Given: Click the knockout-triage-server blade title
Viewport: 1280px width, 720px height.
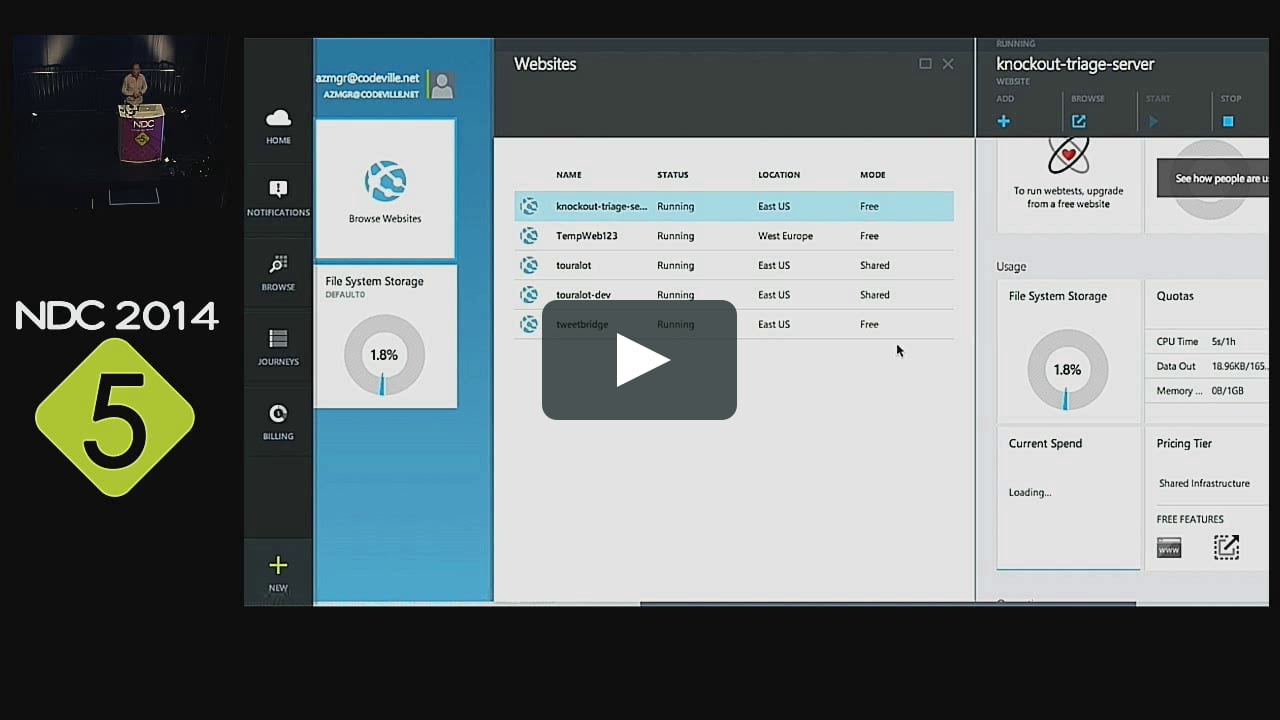Looking at the screenshot, I should pyautogui.click(x=1075, y=64).
